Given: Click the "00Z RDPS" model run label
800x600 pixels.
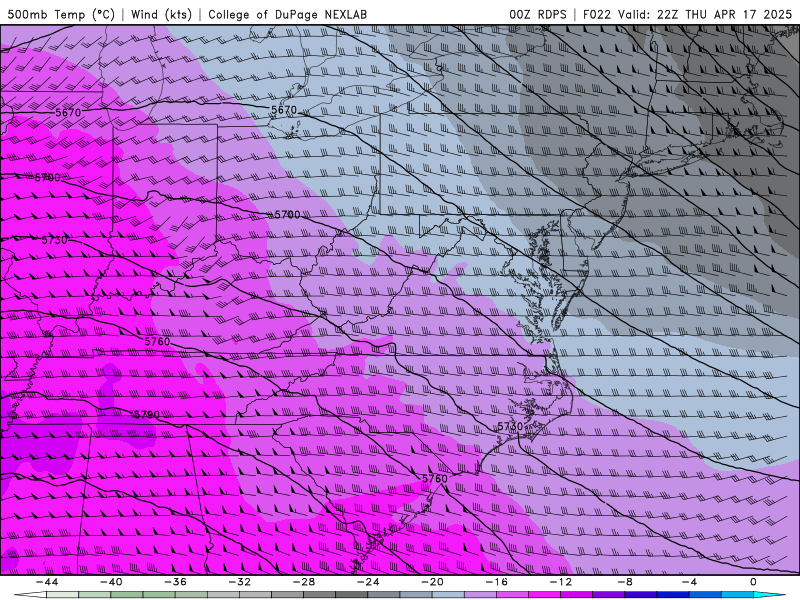Looking at the screenshot, I should tap(538, 14).
